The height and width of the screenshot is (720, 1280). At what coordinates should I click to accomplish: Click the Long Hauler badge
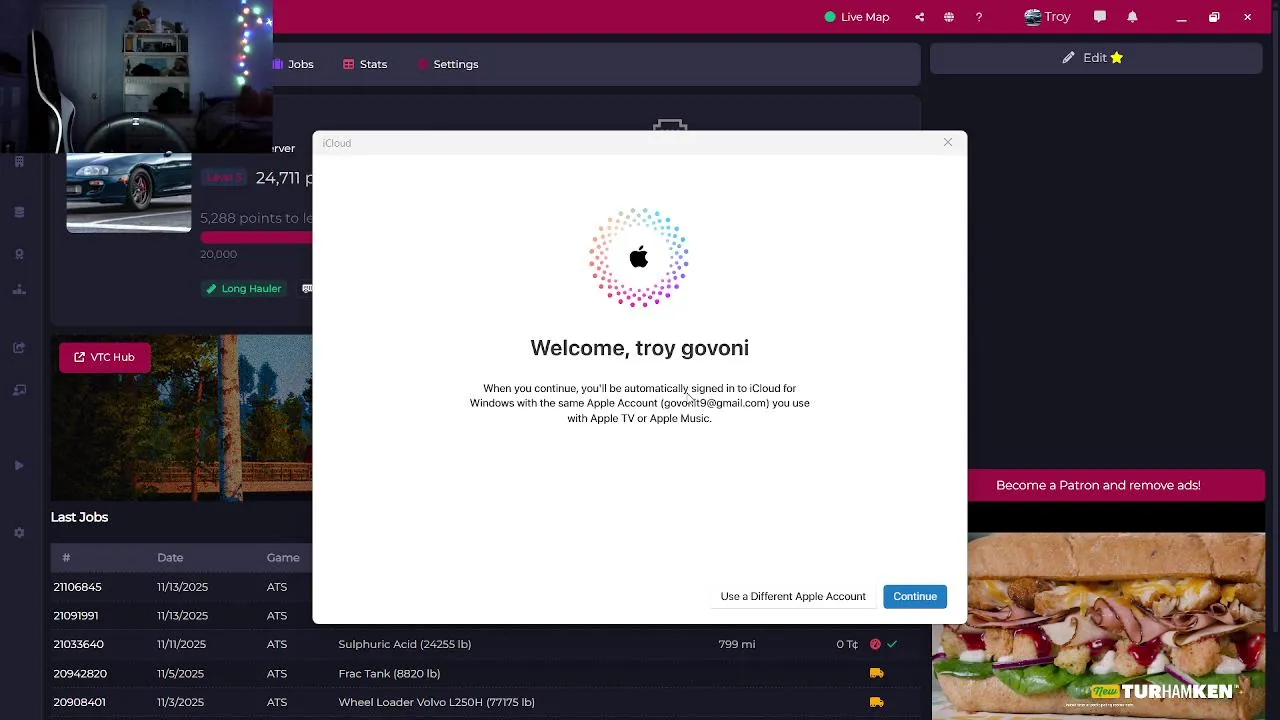pos(244,288)
